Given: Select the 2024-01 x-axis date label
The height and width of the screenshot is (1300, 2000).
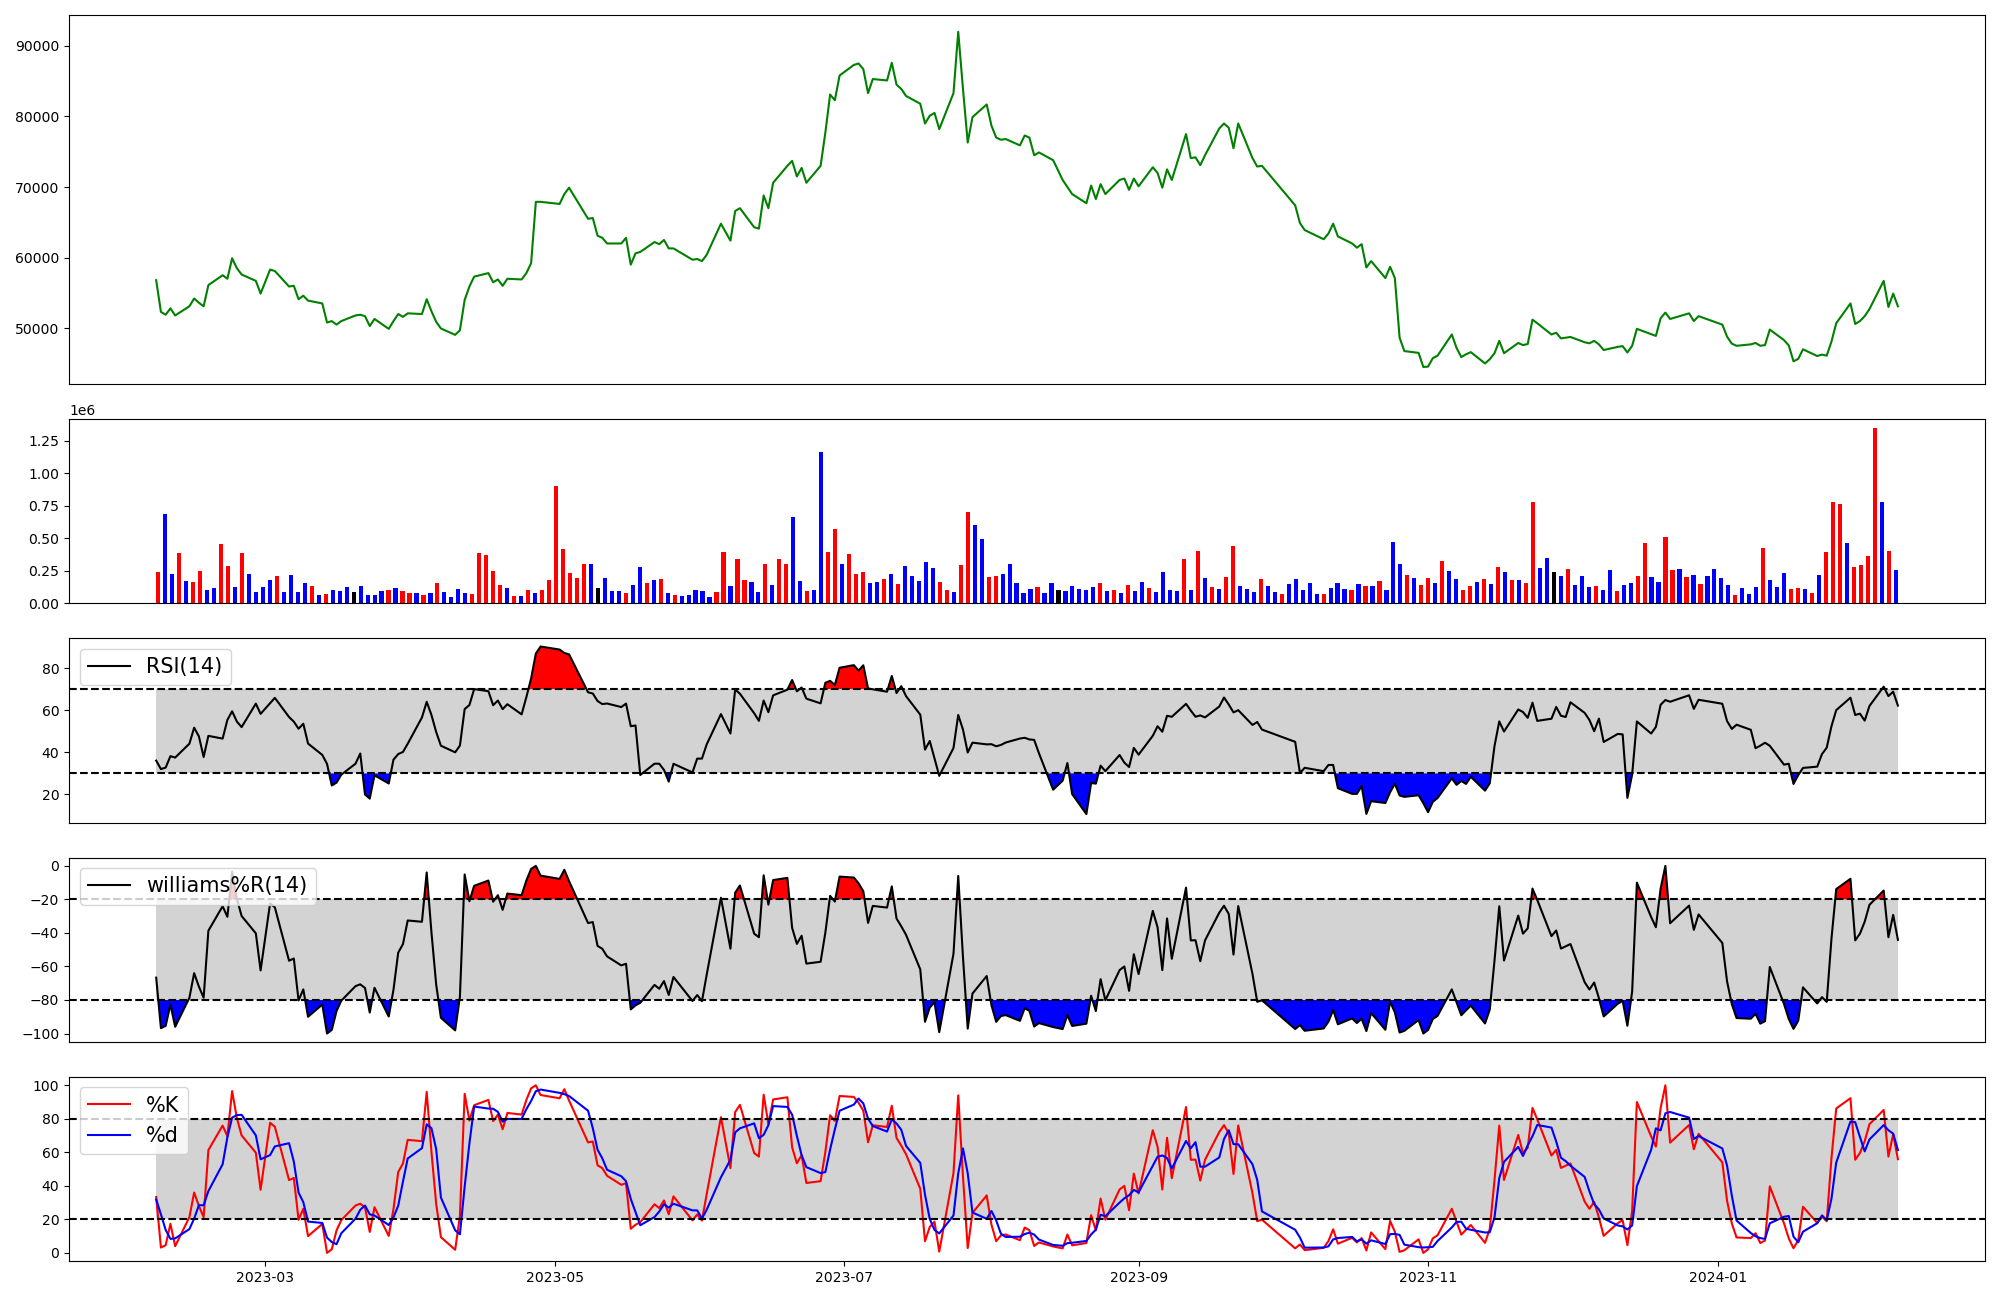Looking at the screenshot, I should (x=1717, y=1277).
